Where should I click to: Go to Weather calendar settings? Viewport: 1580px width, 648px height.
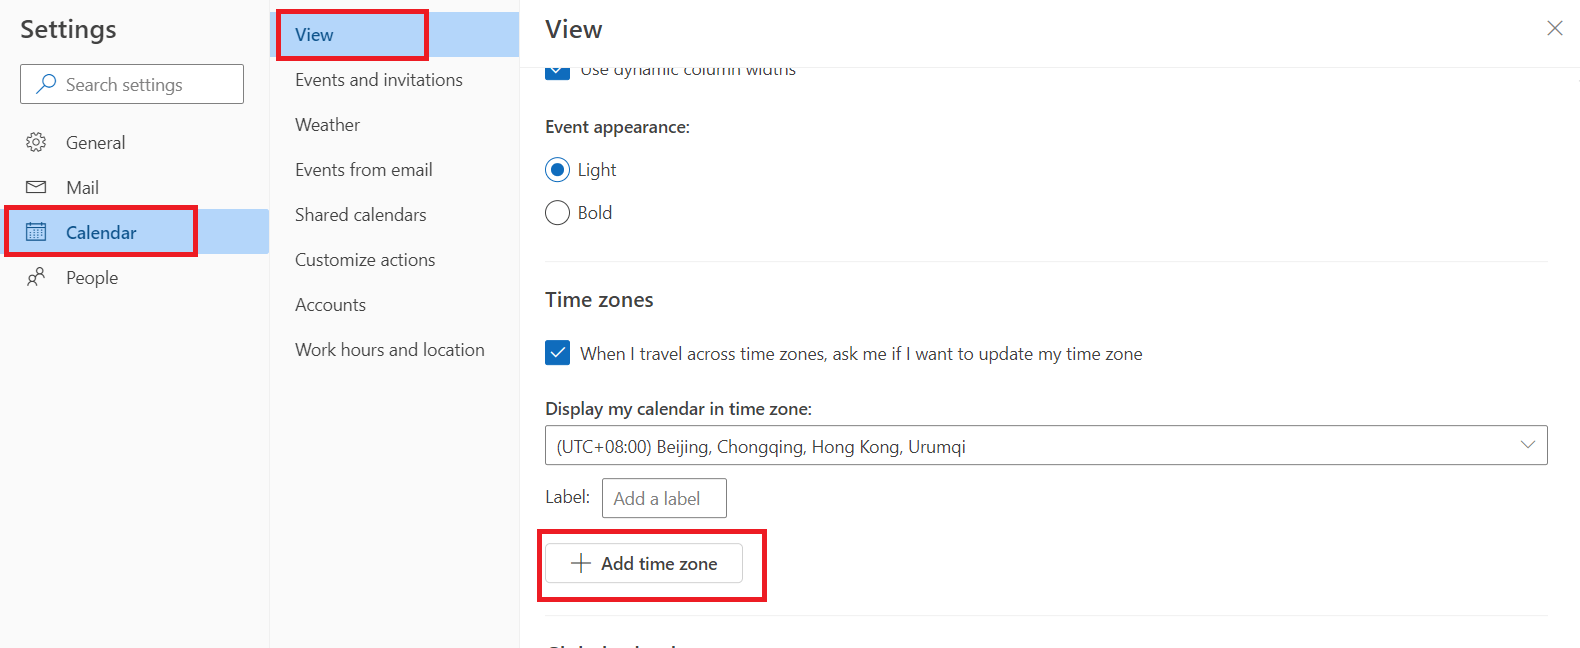327,125
